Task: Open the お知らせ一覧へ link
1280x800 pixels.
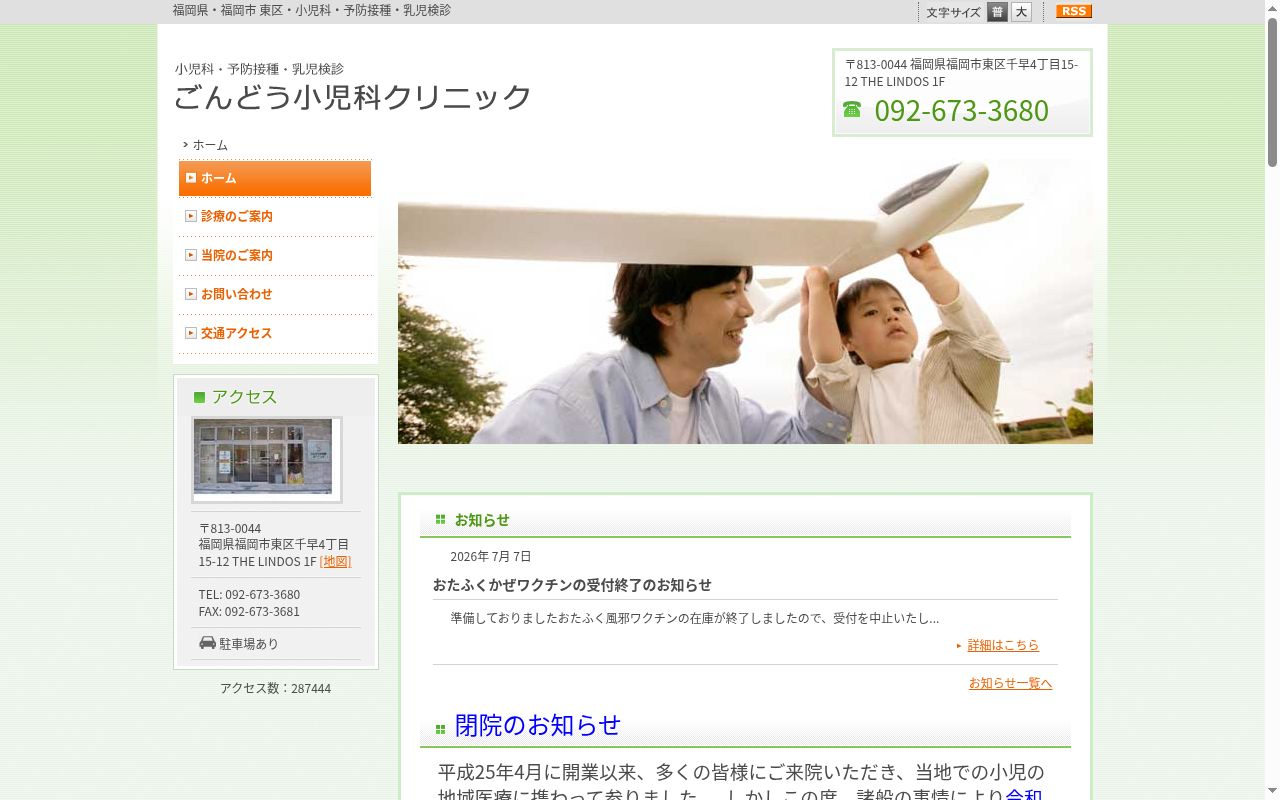Action: pyautogui.click(x=1010, y=683)
